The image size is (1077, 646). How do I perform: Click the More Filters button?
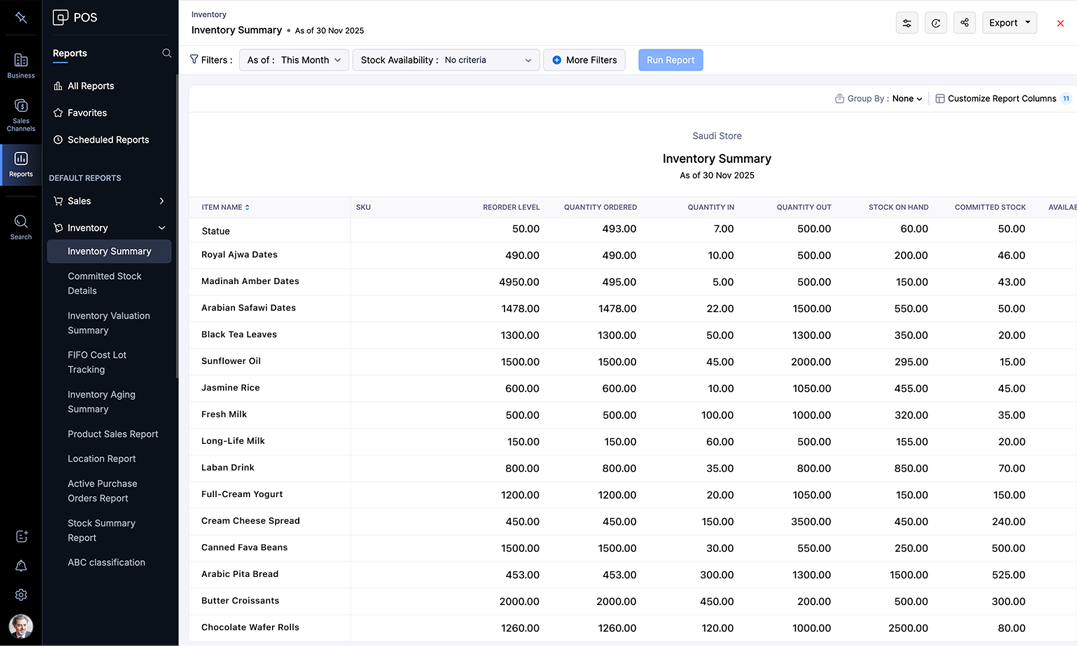584,60
